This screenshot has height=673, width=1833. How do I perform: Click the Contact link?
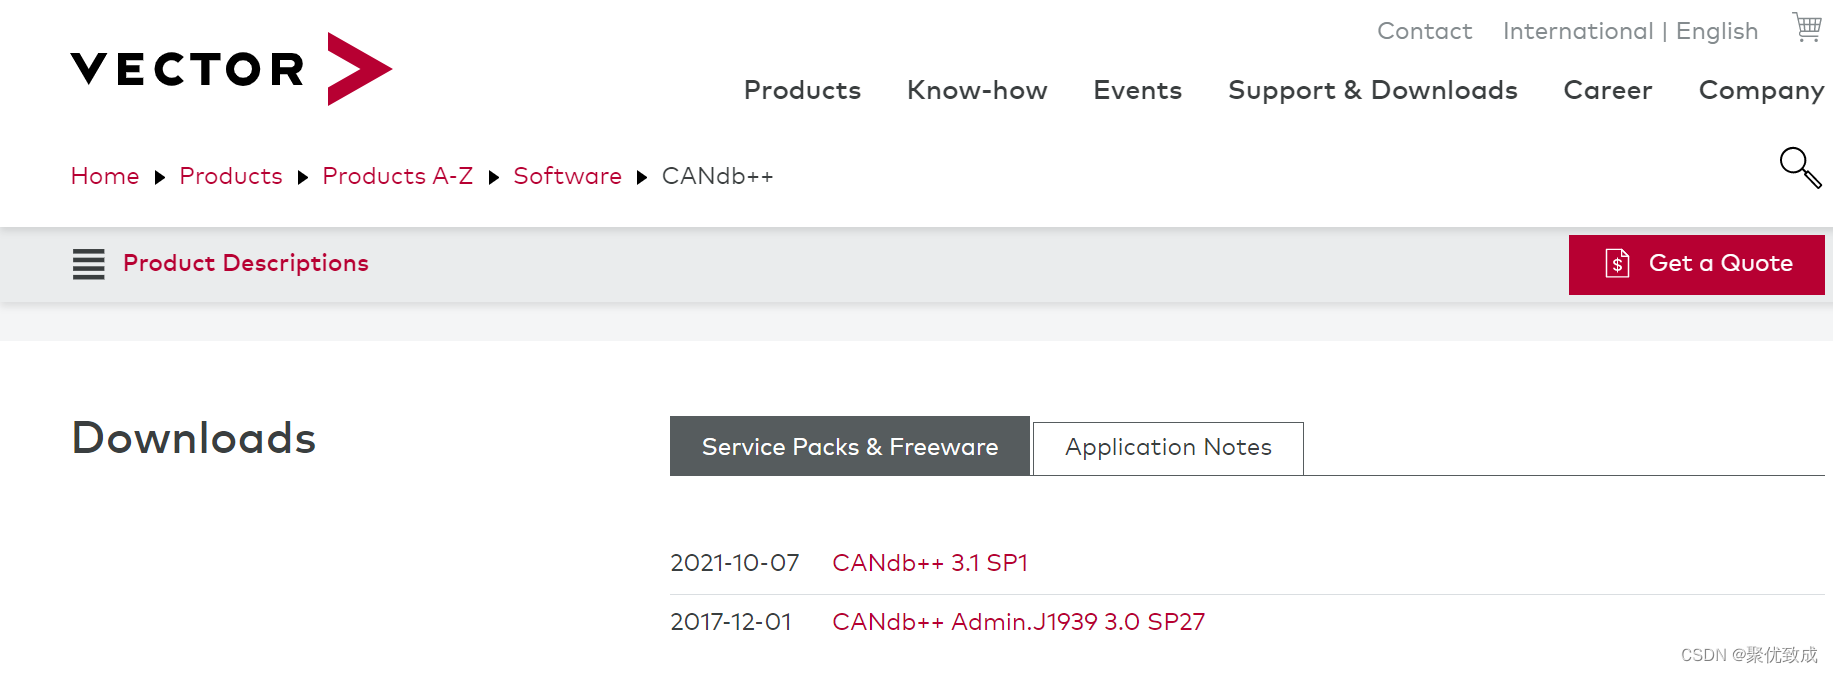pos(1424,31)
